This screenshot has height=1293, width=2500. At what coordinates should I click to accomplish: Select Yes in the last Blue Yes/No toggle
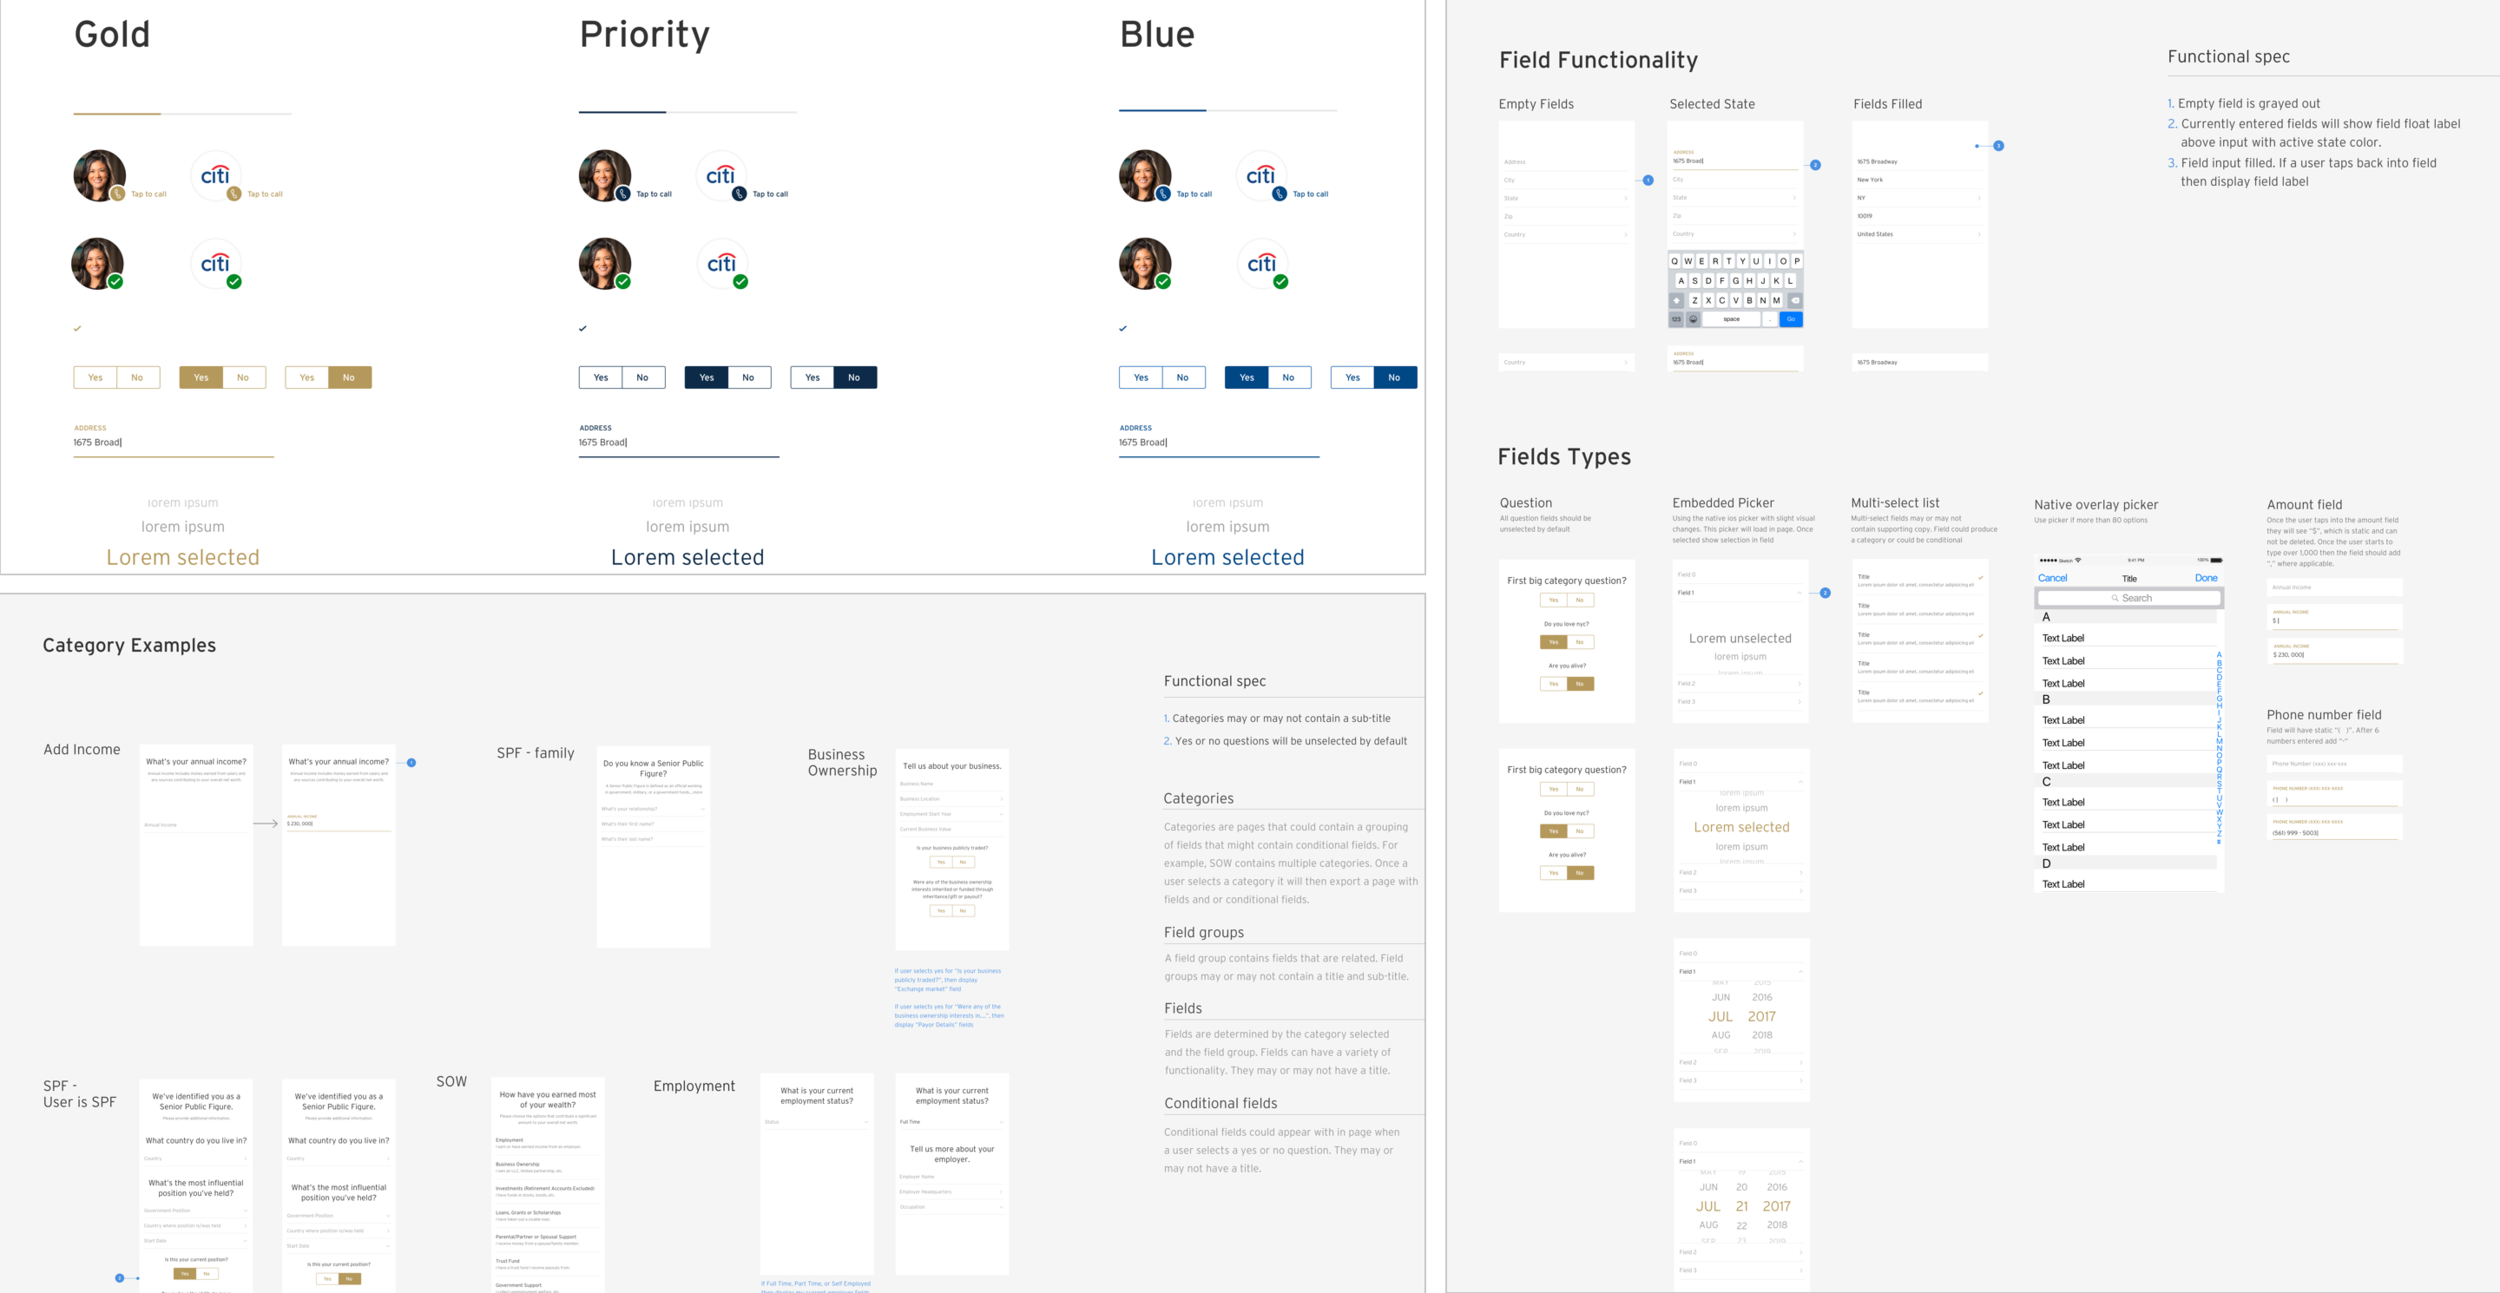1352,377
